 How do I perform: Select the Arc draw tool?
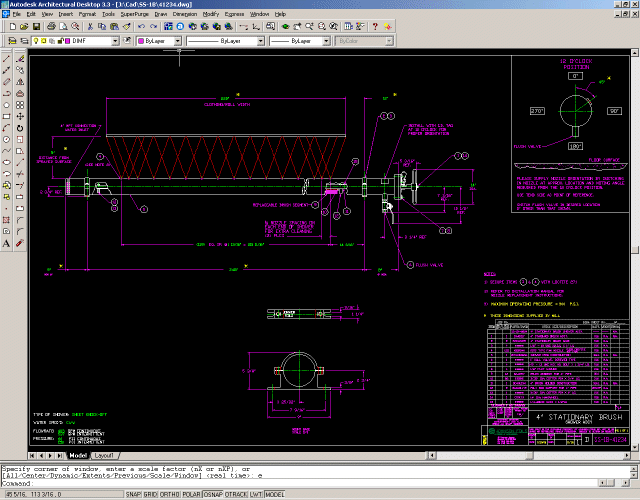[x=7, y=128]
